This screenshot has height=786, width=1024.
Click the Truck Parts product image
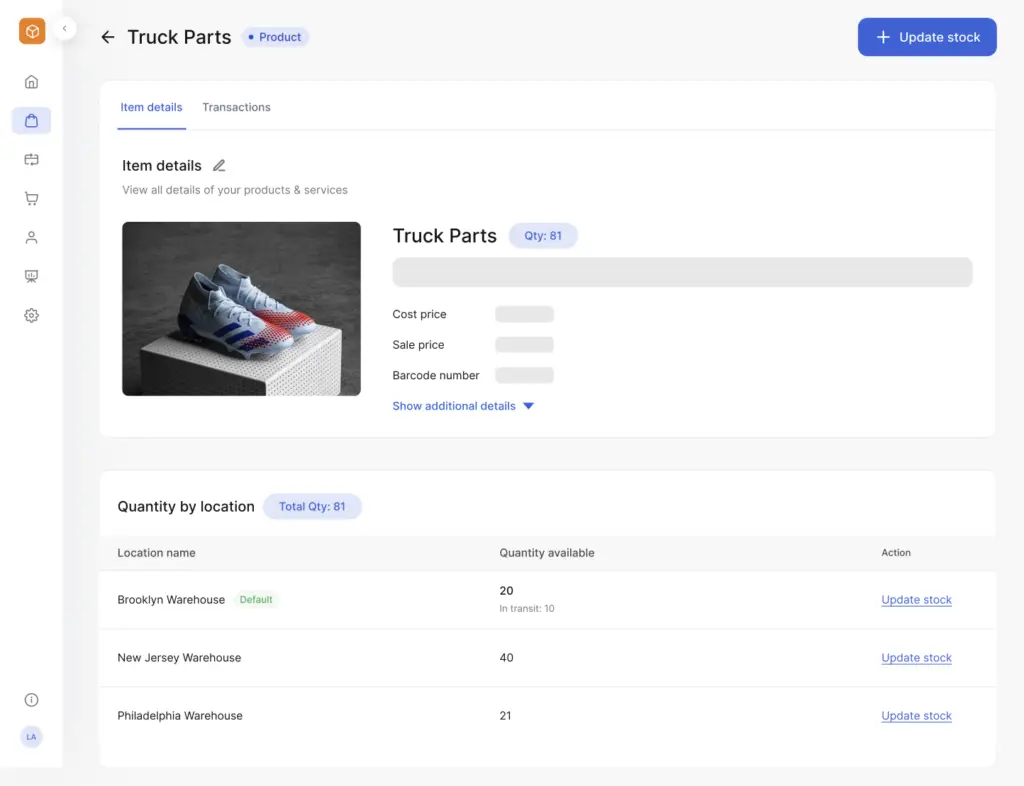pos(241,308)
